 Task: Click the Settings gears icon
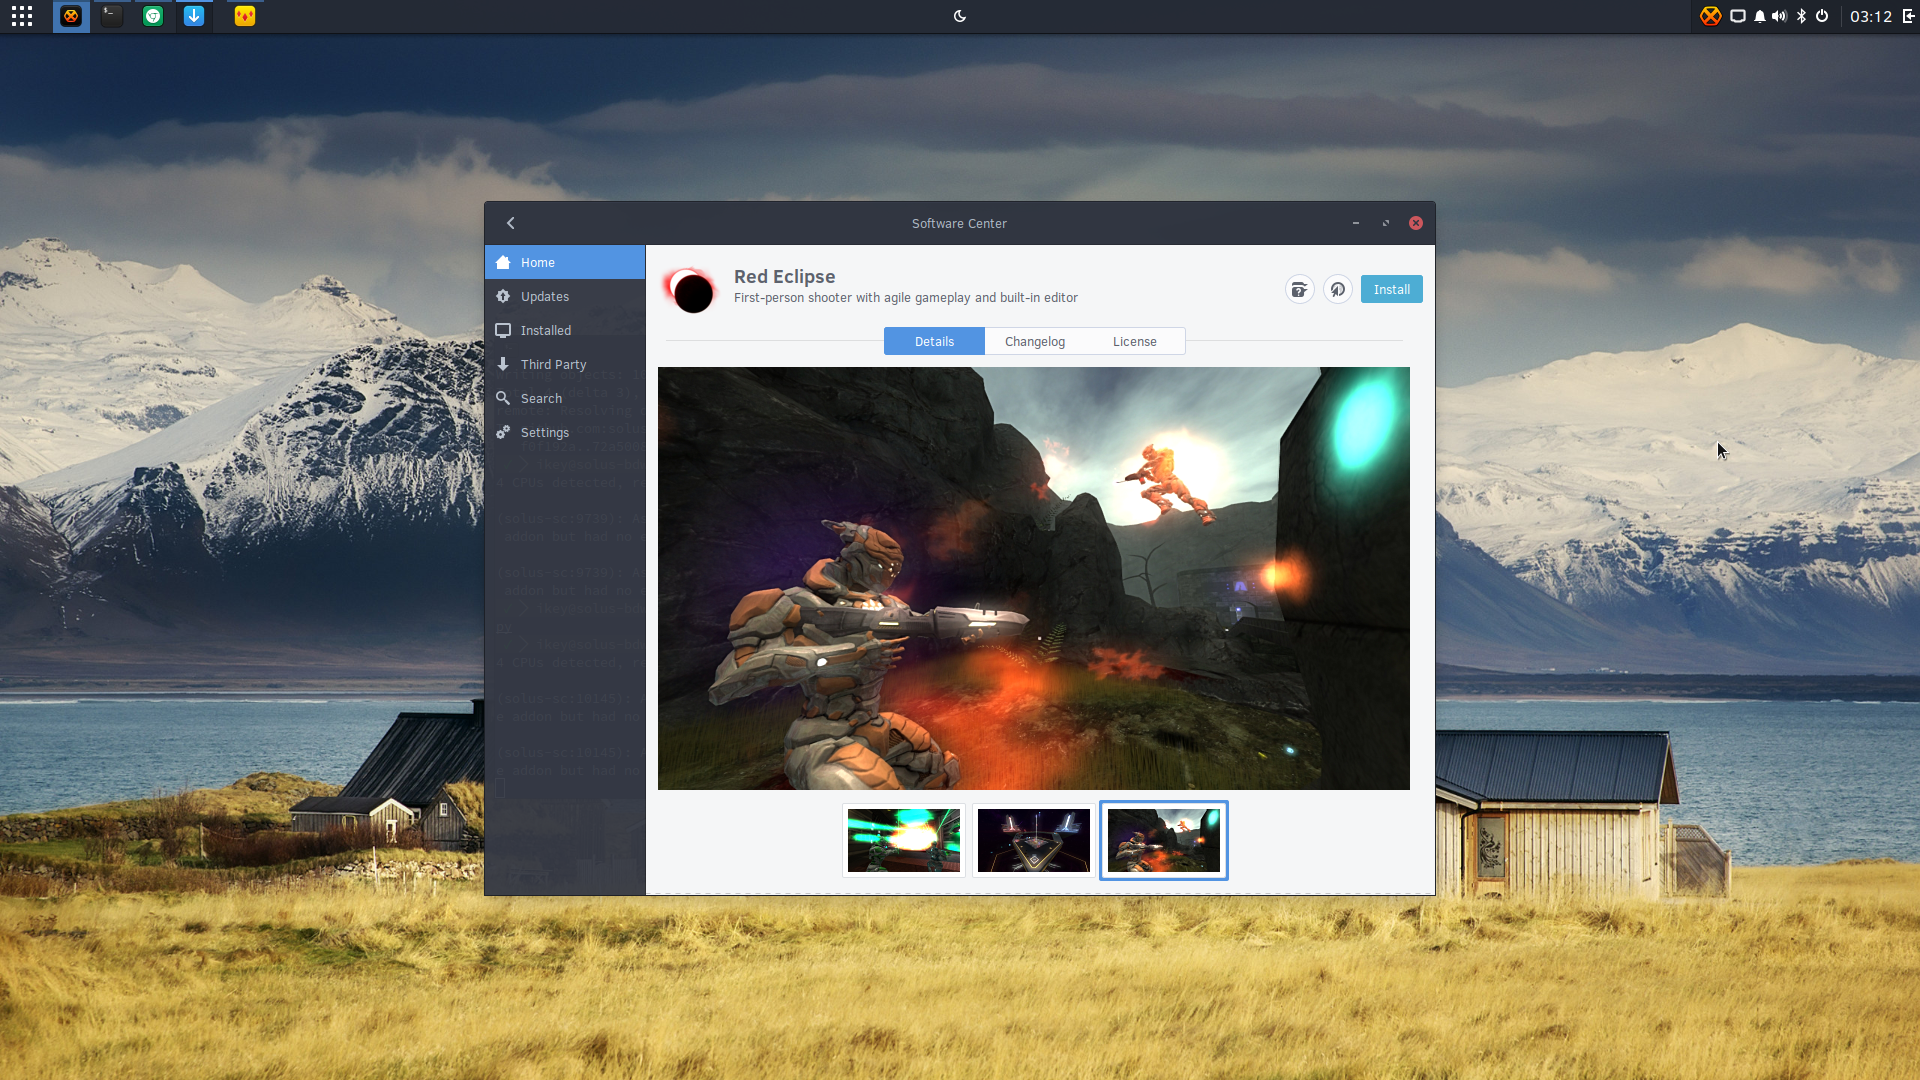coord(503,432)
